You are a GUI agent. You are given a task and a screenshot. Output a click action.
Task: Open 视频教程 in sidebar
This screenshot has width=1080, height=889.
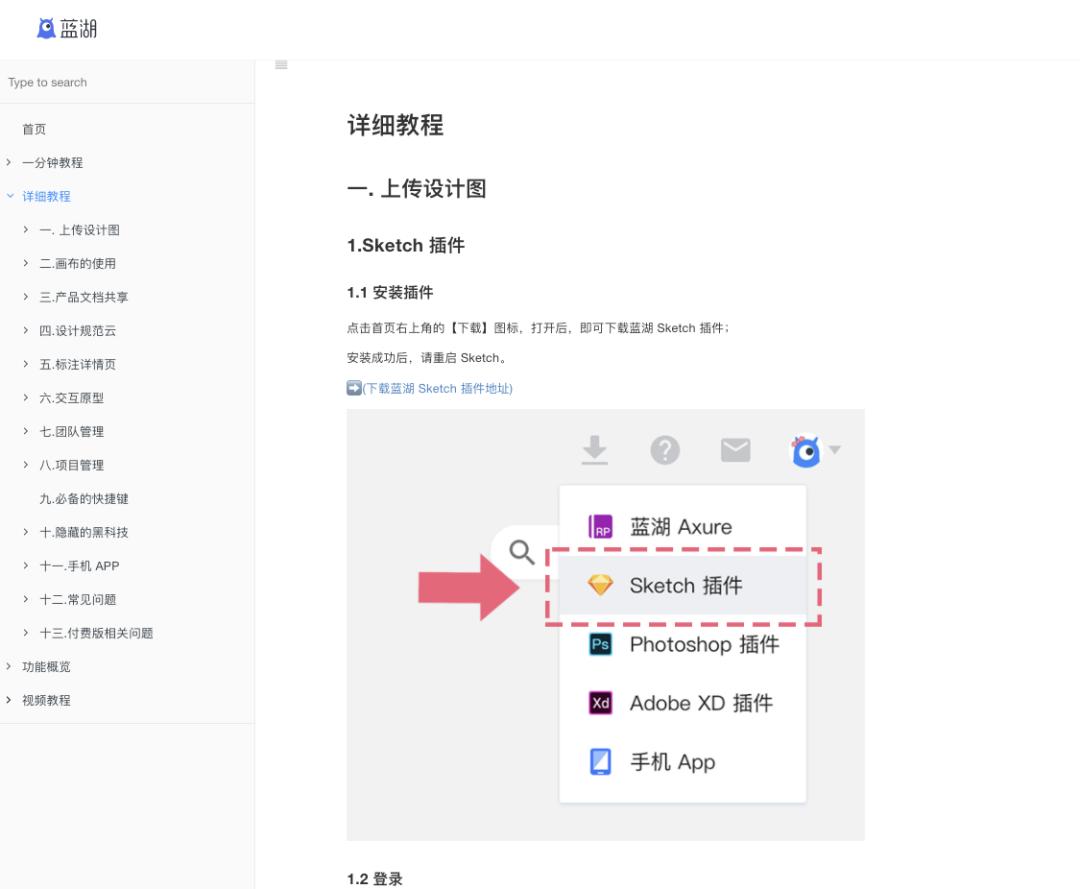point(46,700)
